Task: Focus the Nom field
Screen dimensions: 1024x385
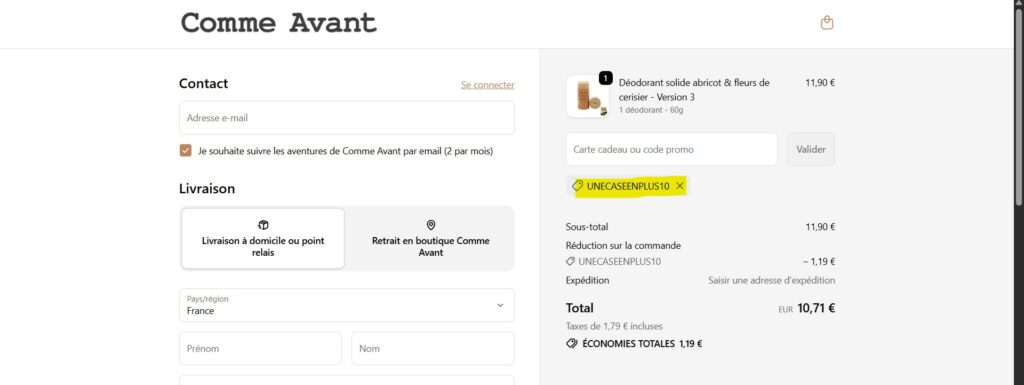Action: (433, 348)
